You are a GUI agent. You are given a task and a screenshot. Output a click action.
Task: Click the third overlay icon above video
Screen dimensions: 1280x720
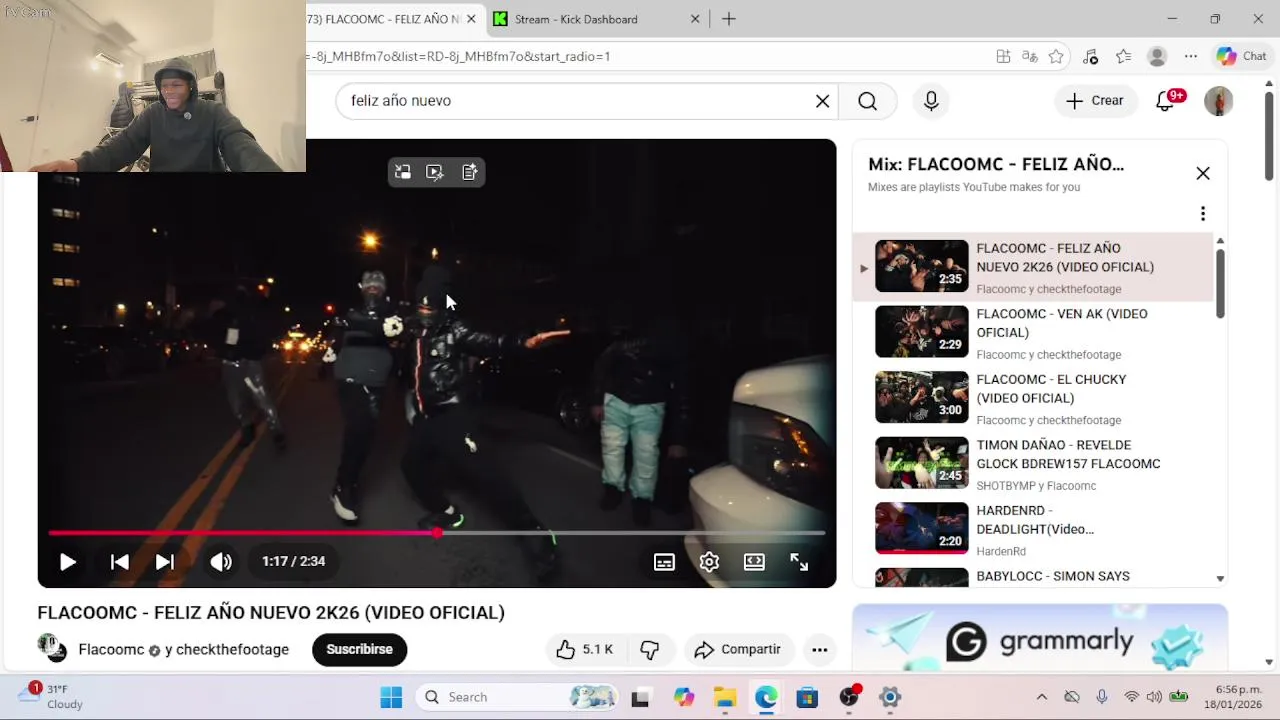(x=469, y=172)
